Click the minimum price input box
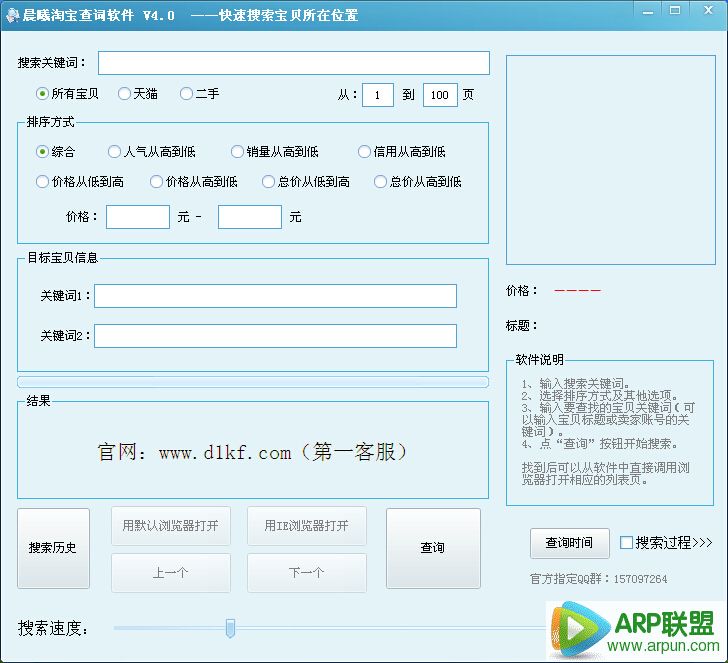Viewport: 728px width, 663px height. [138, 217]
